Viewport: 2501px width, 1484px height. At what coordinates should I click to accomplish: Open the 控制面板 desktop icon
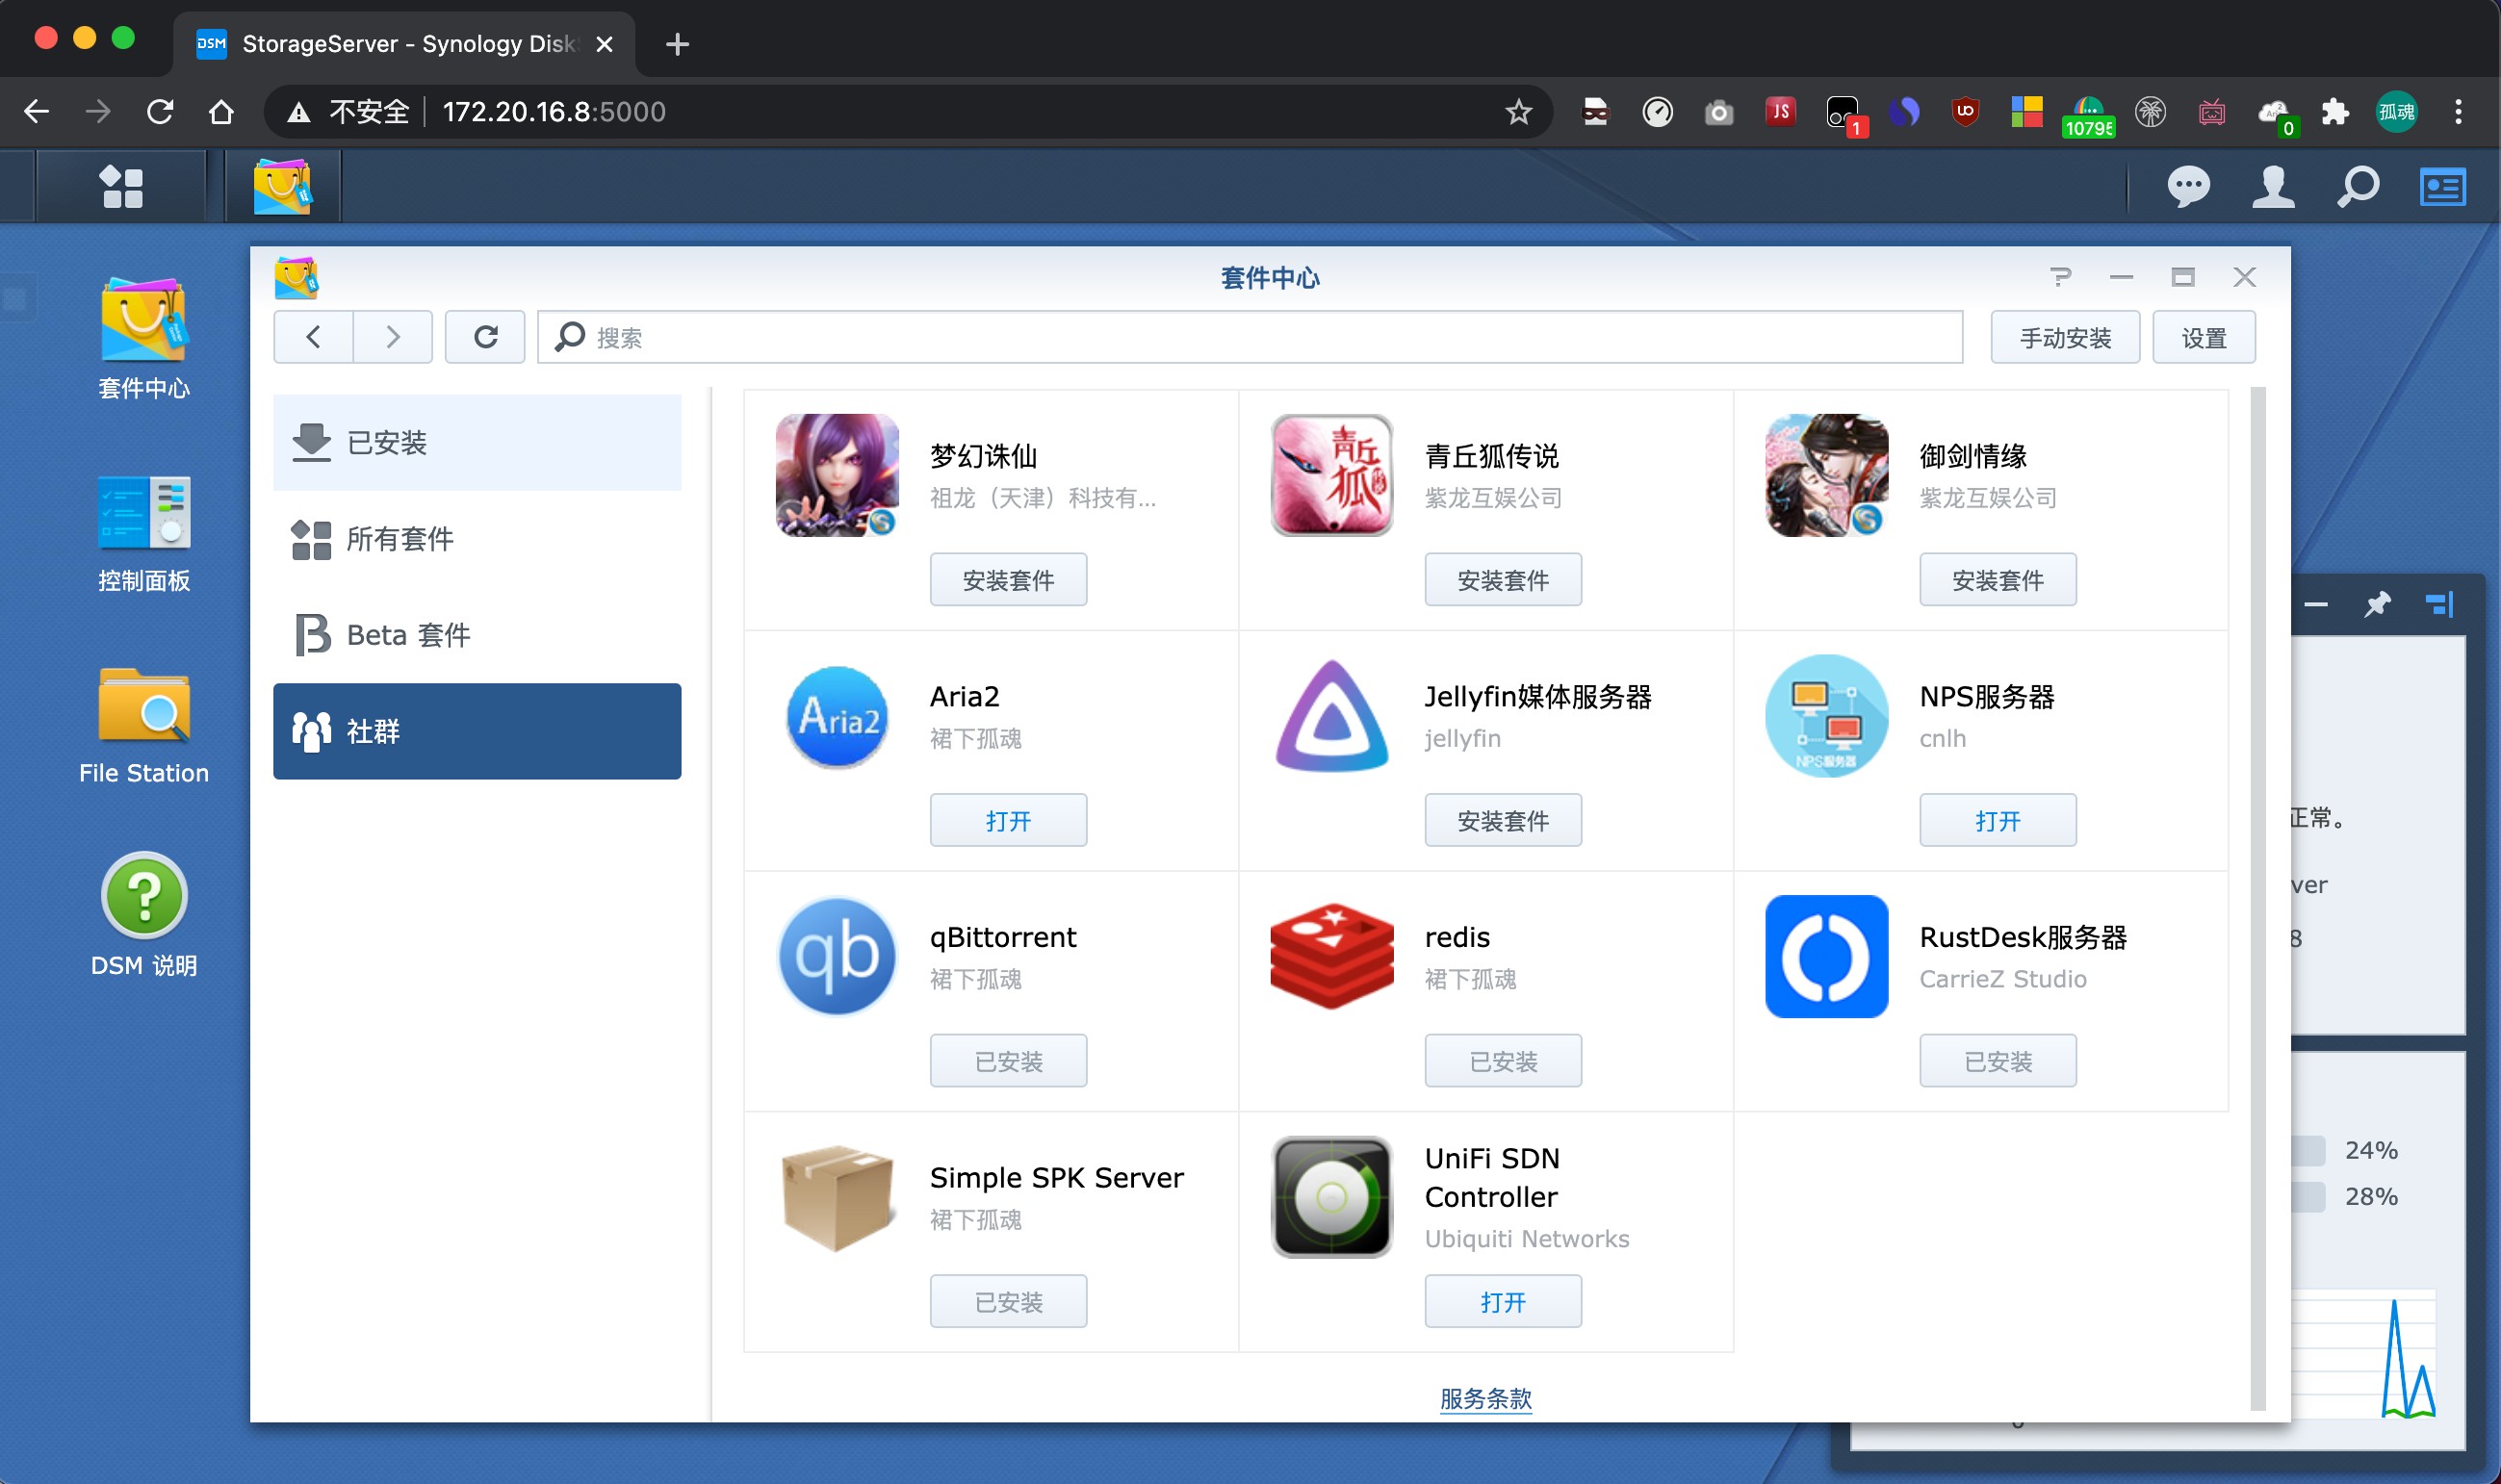(x=144, y=533)
